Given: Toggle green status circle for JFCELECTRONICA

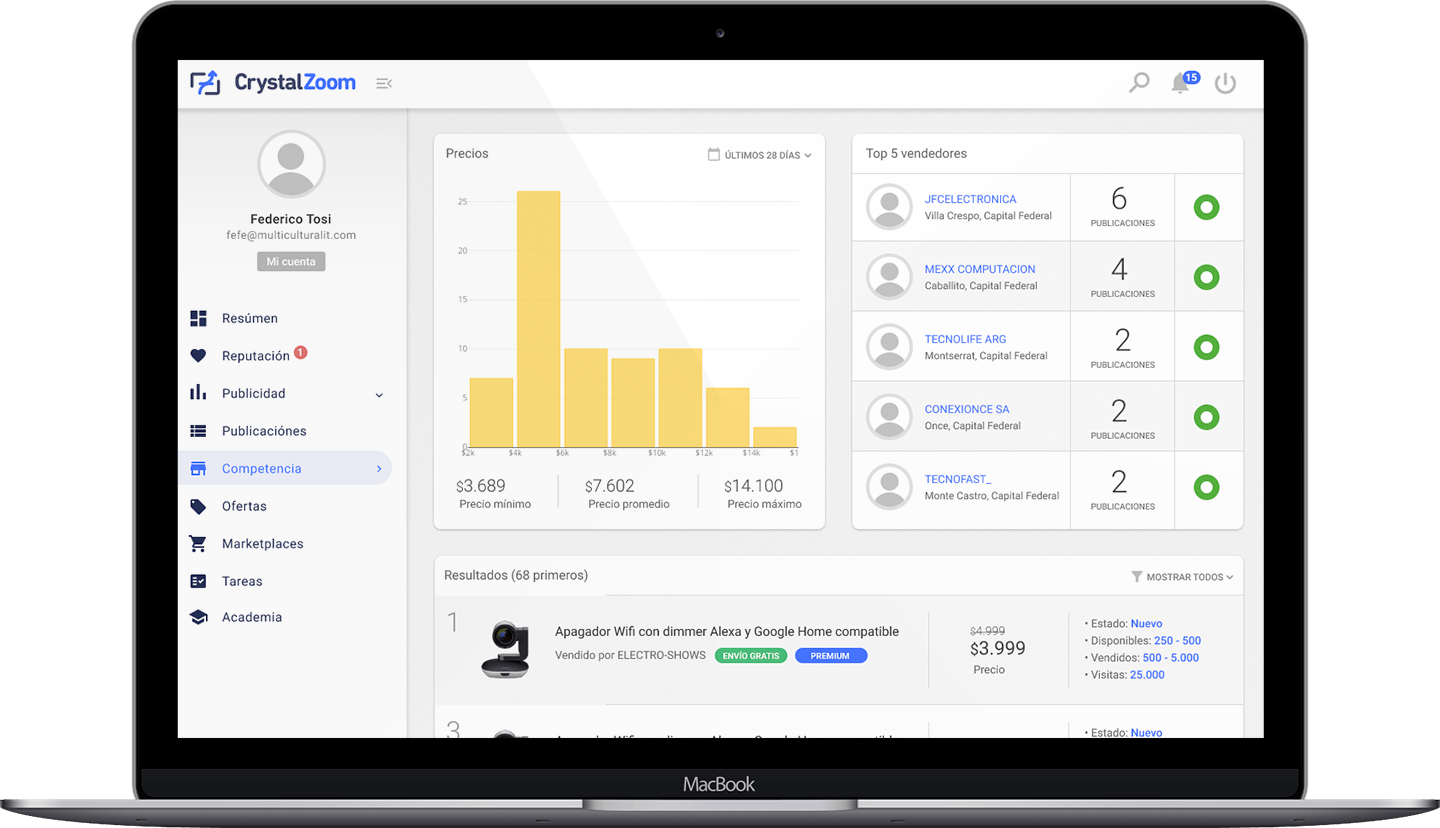Looking at the screenshot, I should [1207, 208].
